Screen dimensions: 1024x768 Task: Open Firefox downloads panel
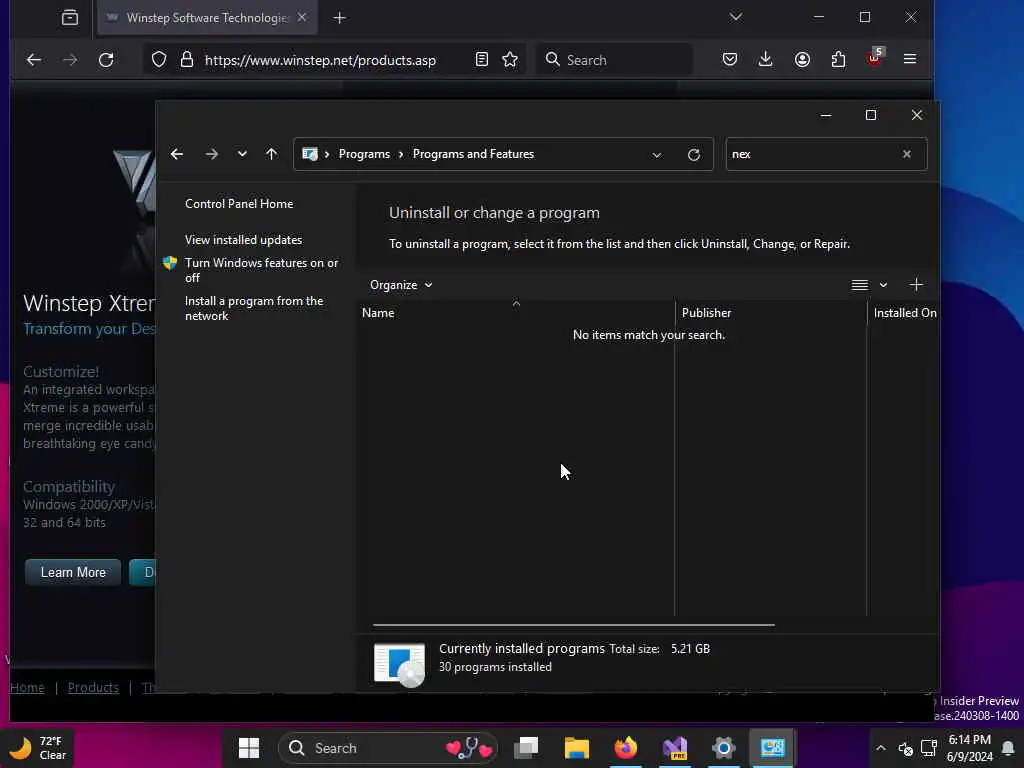pyautogui.click(x=765, y=59)
